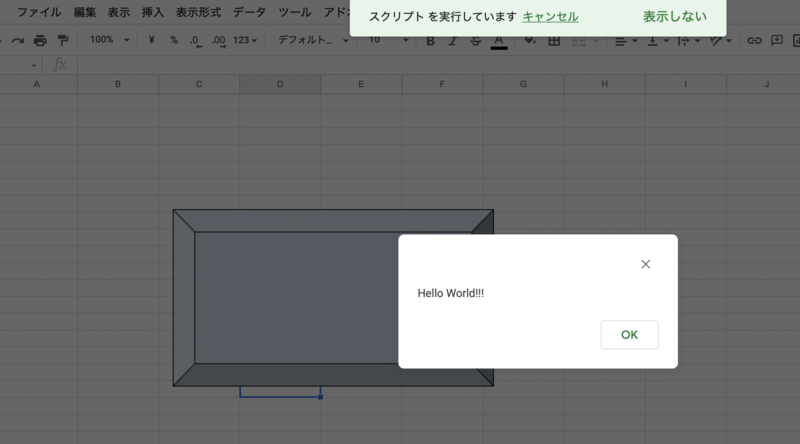Select column D header
The width and height of the screenshot is (800, 444).
point(280,84)
